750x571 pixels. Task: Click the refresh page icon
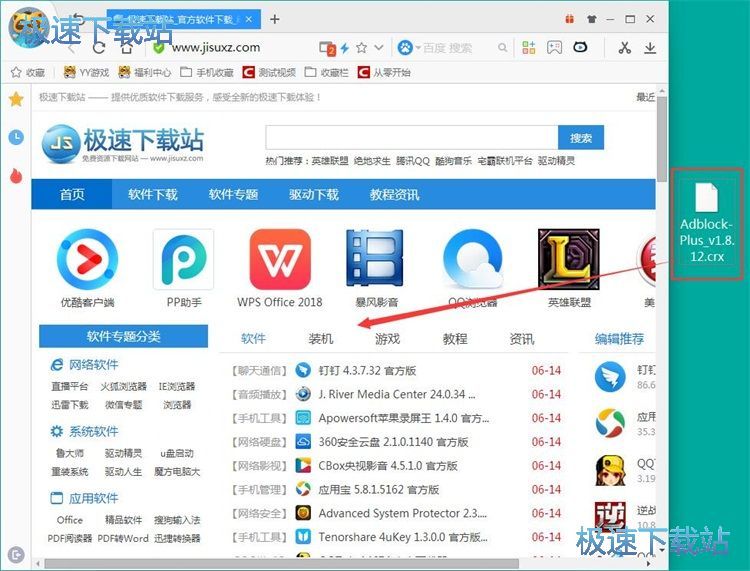tap(99, 47)
